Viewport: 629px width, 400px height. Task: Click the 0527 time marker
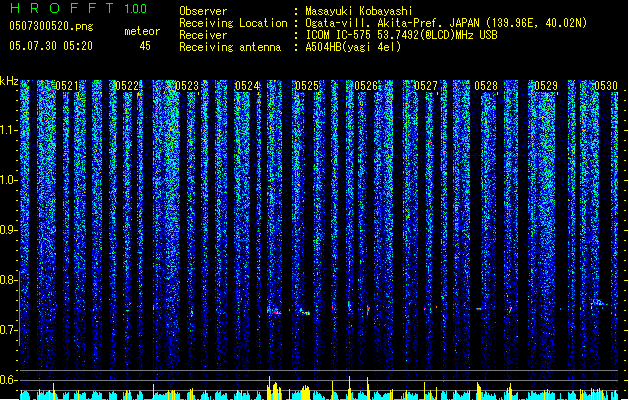pyautogui.click(x=426, y=86)
